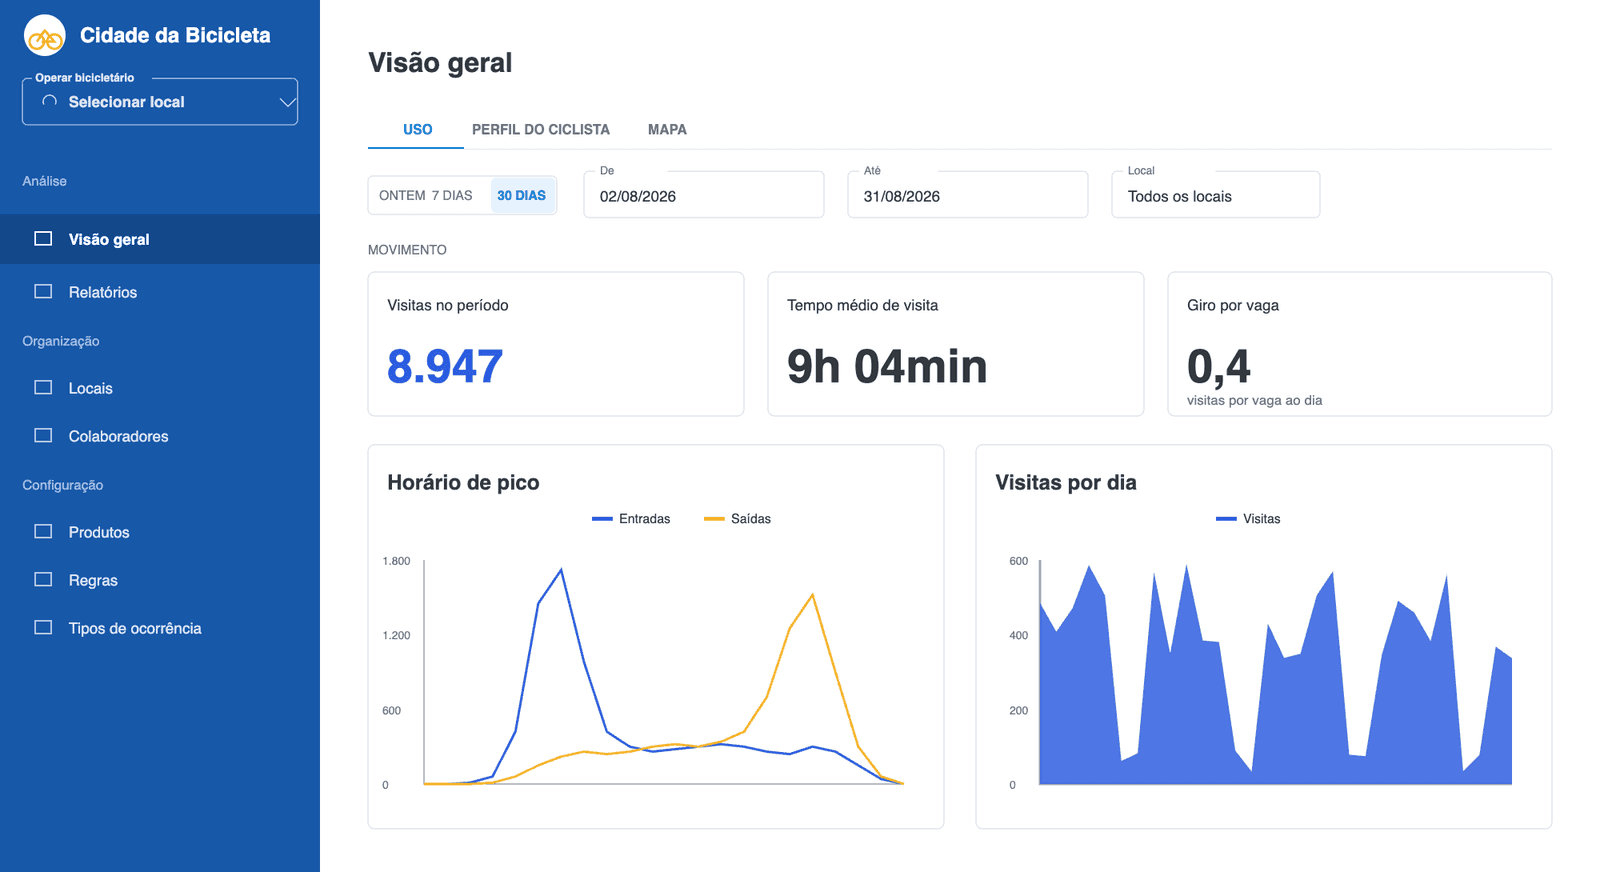
Task: Select the 30 DIAS period option
Action: [x=522, y=195]
